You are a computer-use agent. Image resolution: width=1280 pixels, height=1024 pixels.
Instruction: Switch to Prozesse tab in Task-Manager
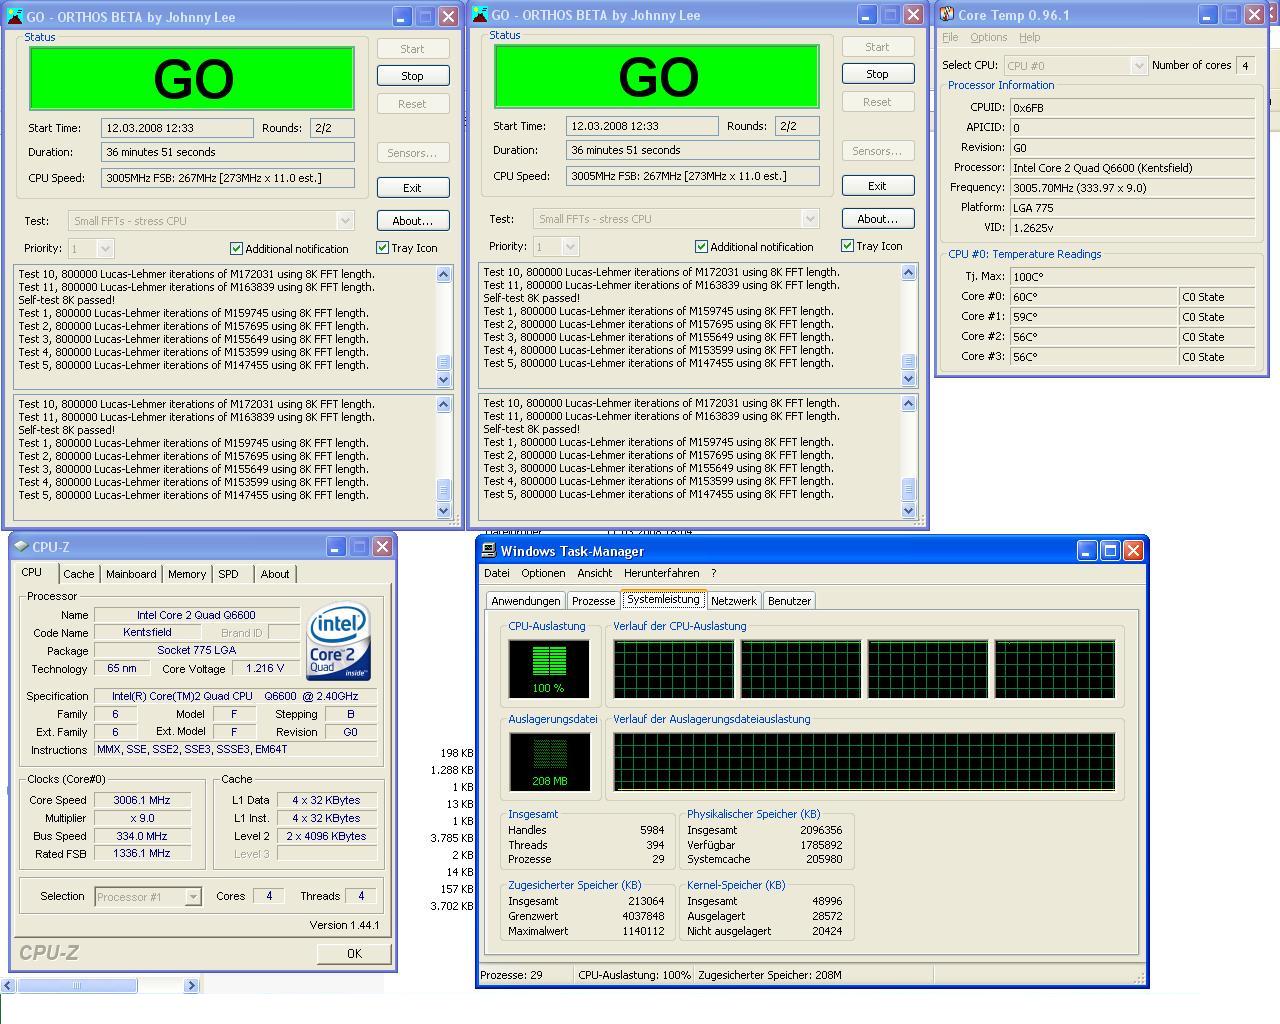click(593, 601)
